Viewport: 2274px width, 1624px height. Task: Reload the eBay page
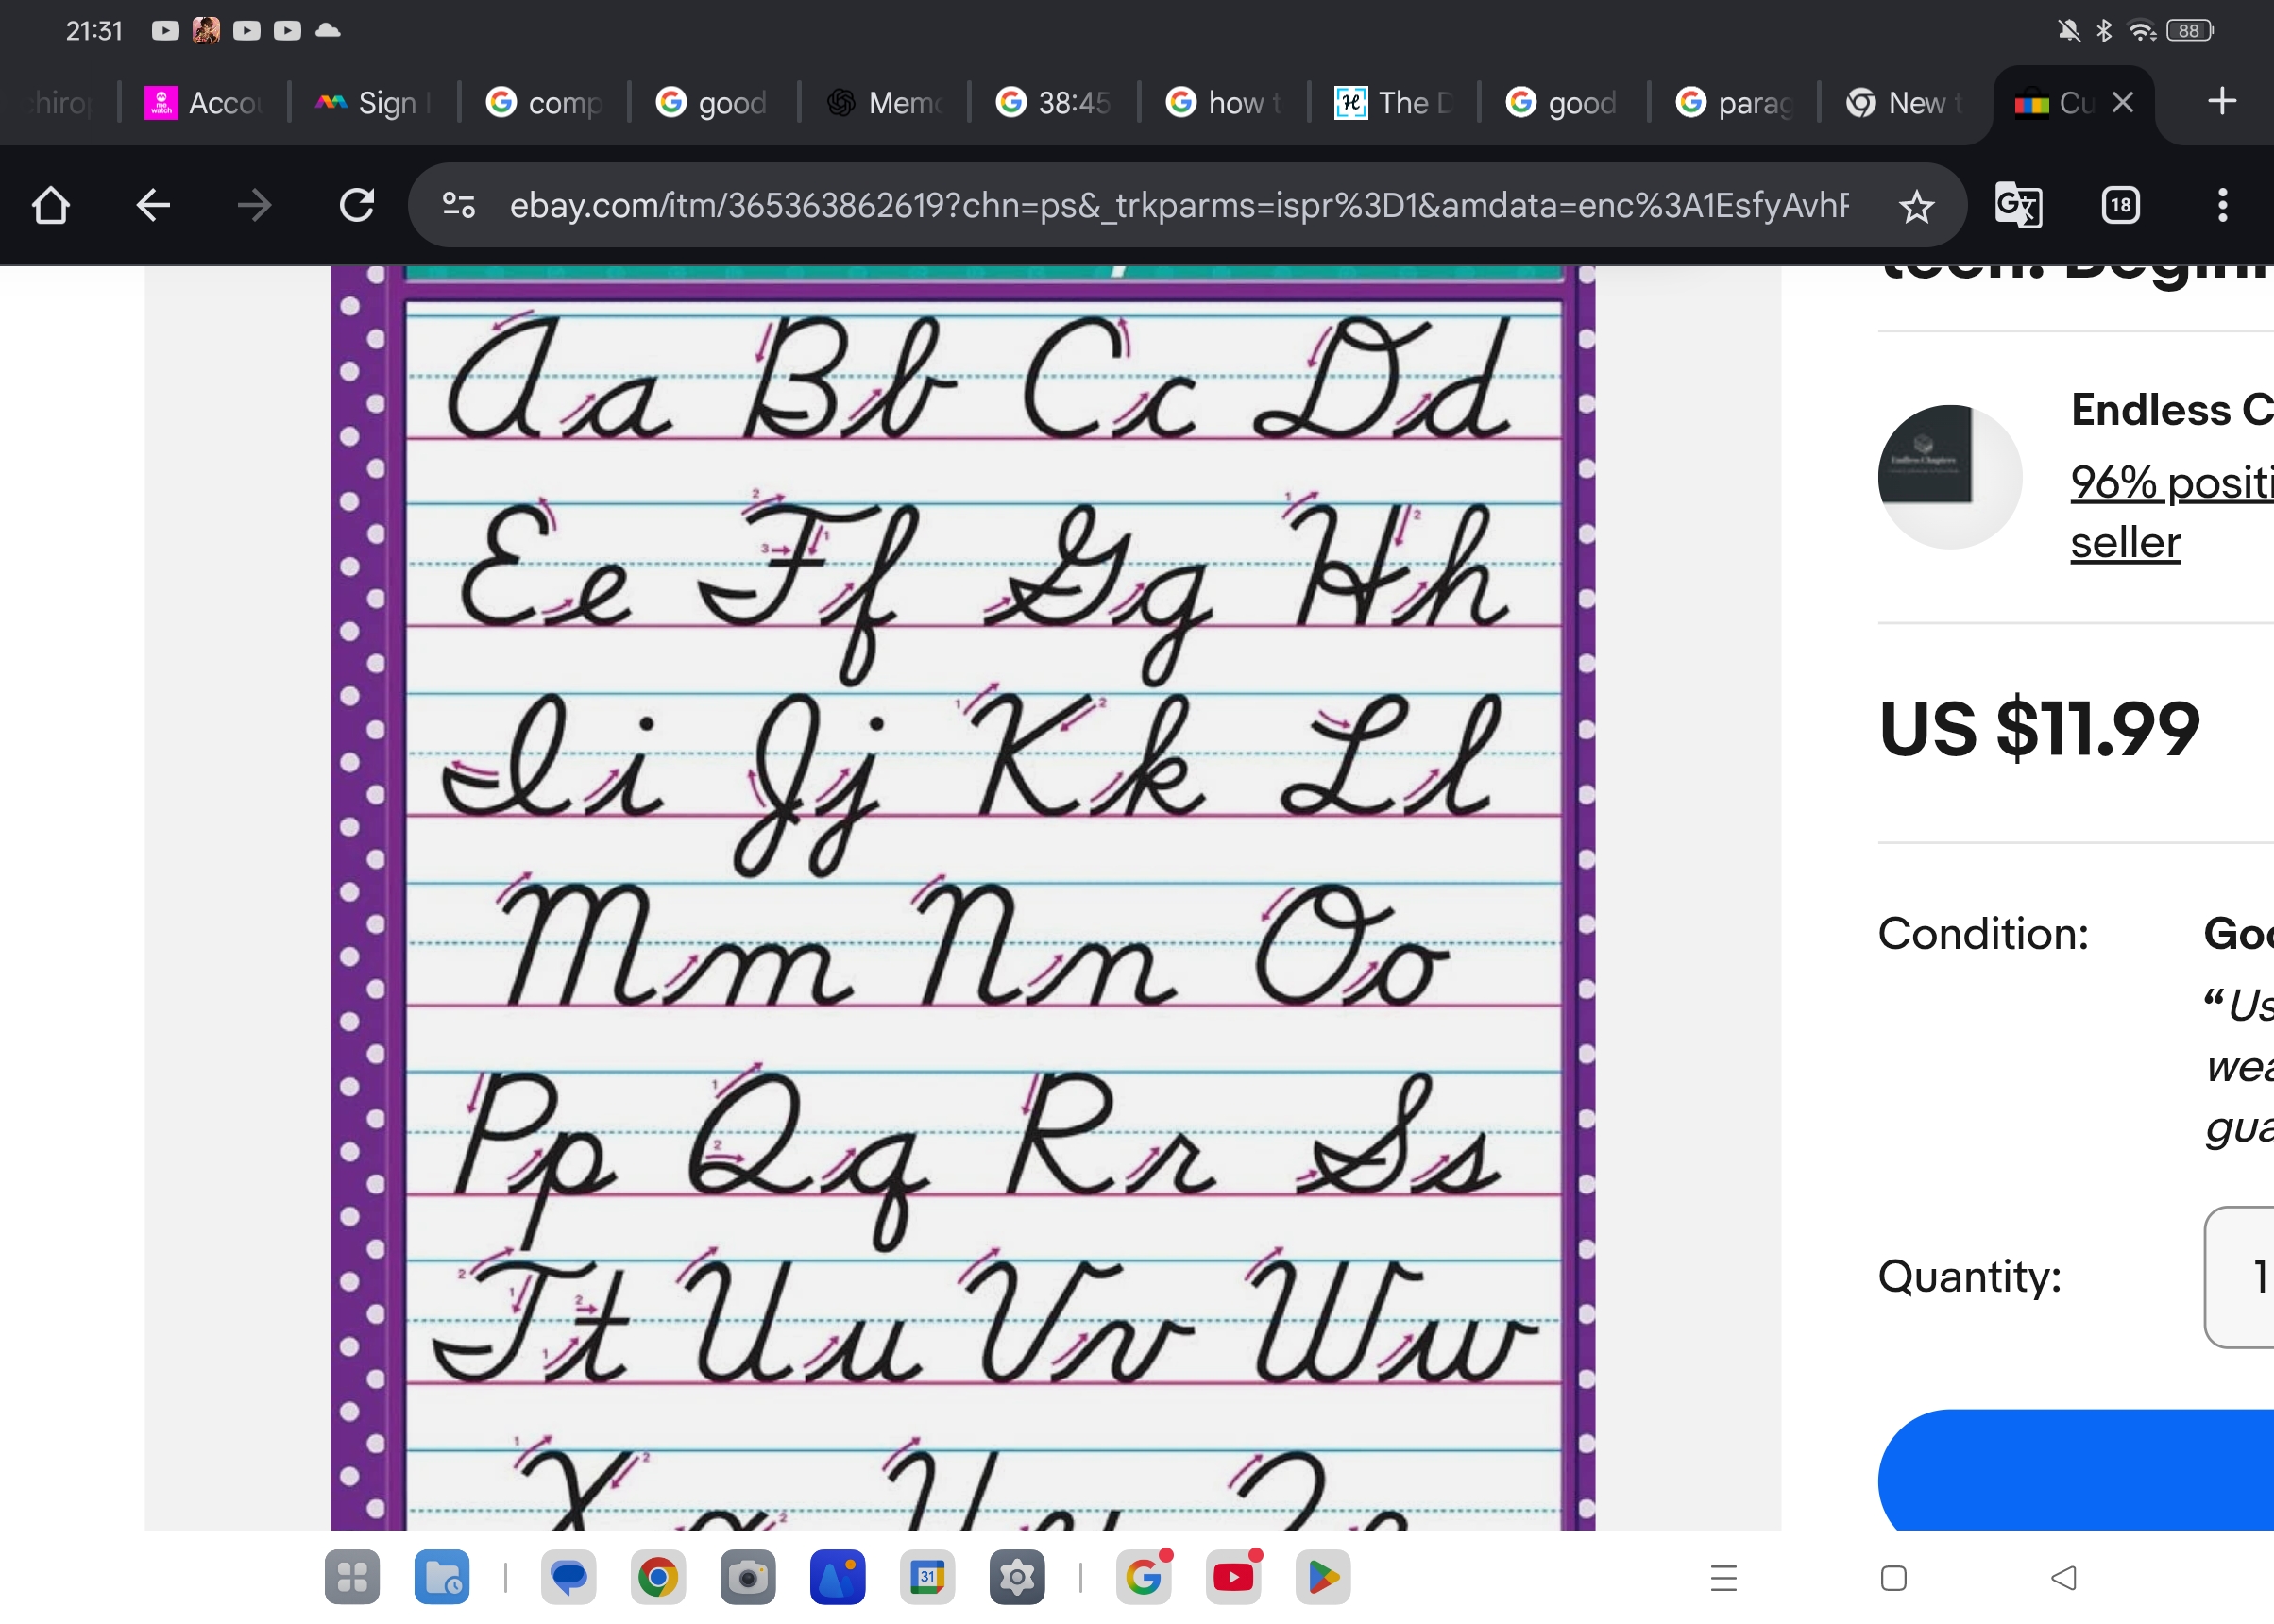pyautogui.click(x=356, y=206)
